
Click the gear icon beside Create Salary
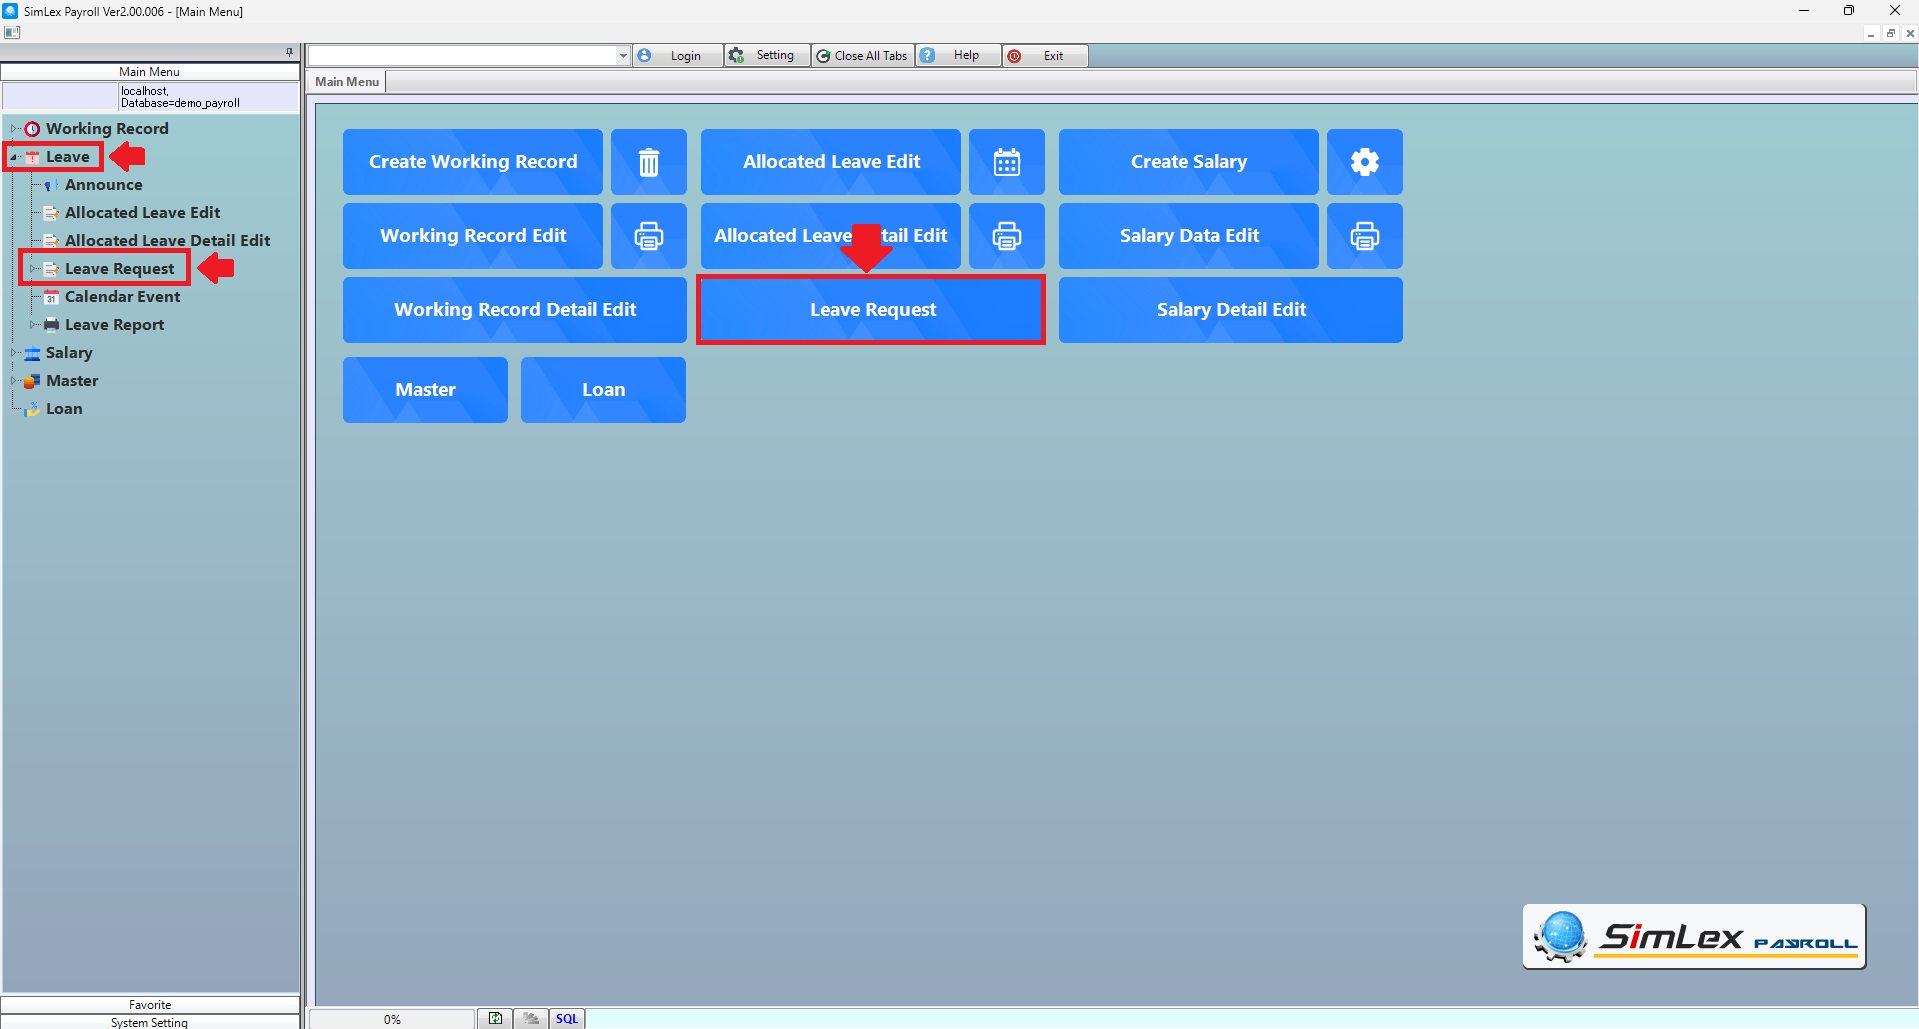[x=1364, y=162]
